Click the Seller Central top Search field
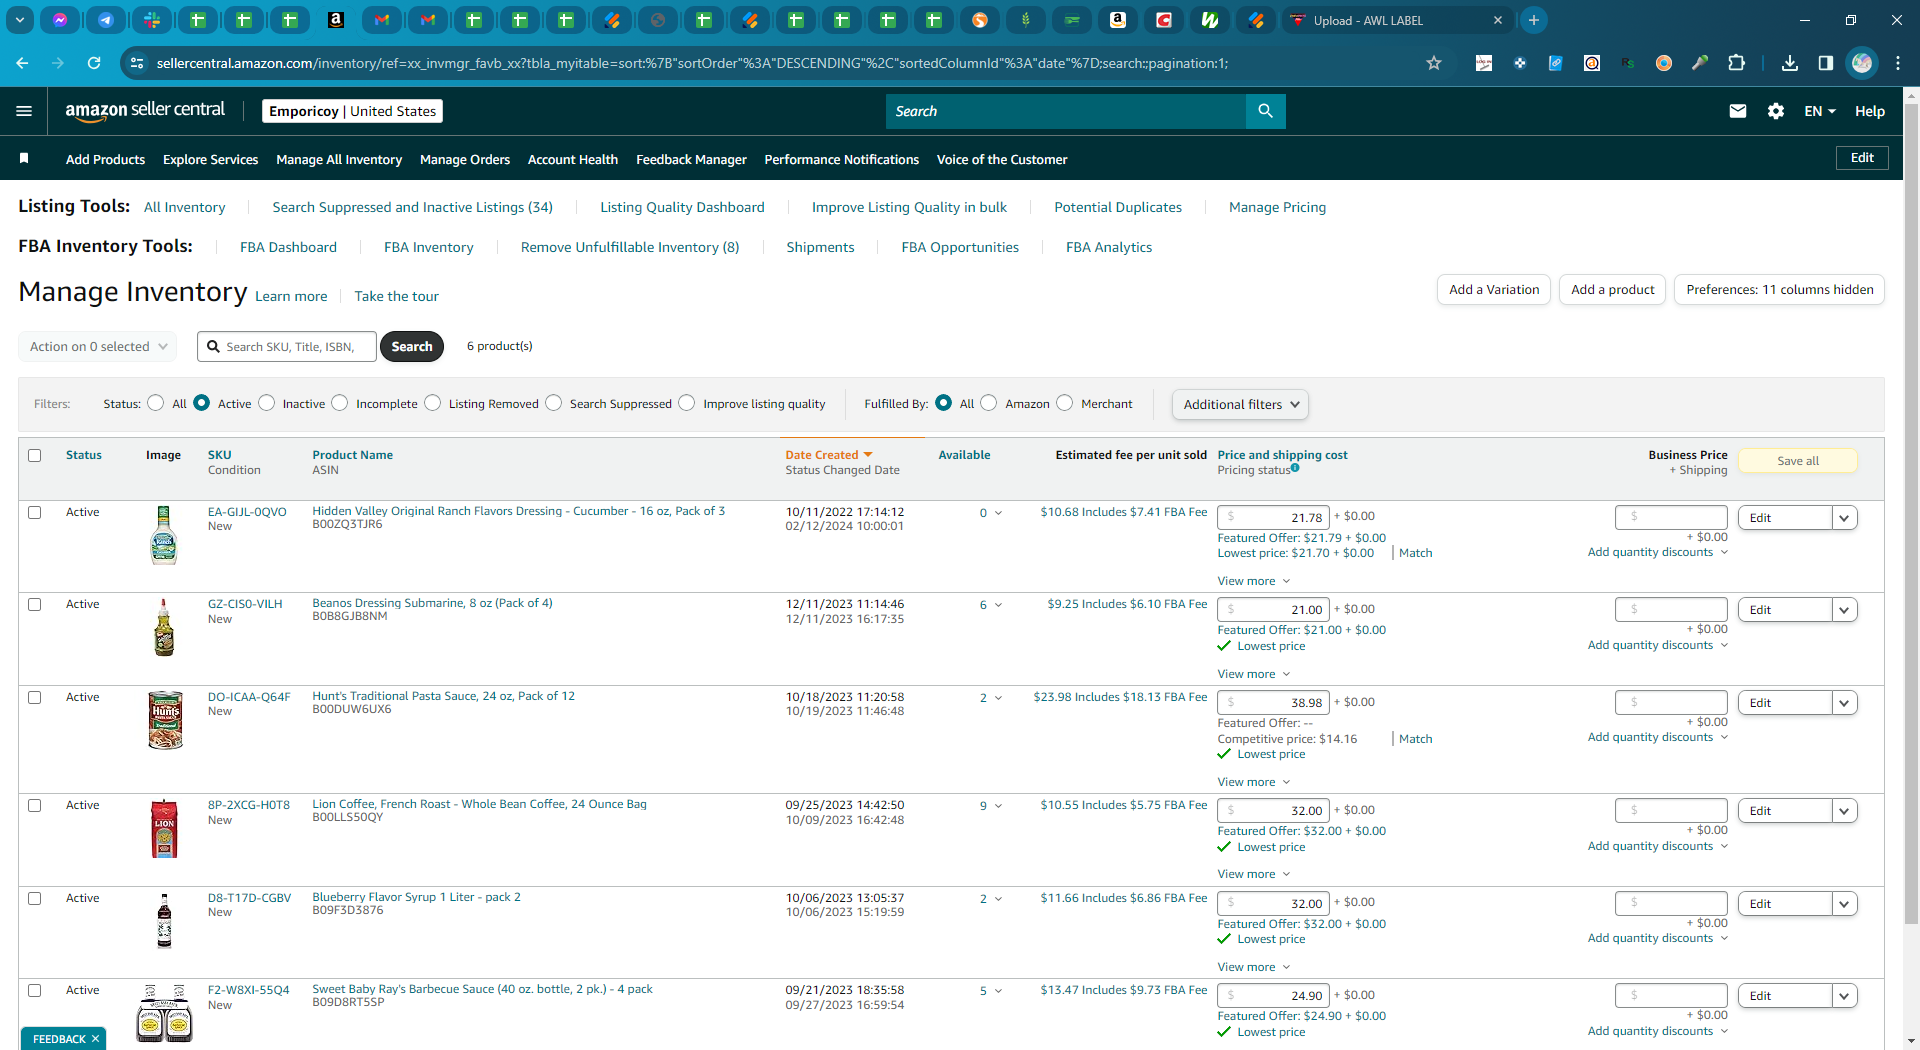 [x=1066, y=111]
